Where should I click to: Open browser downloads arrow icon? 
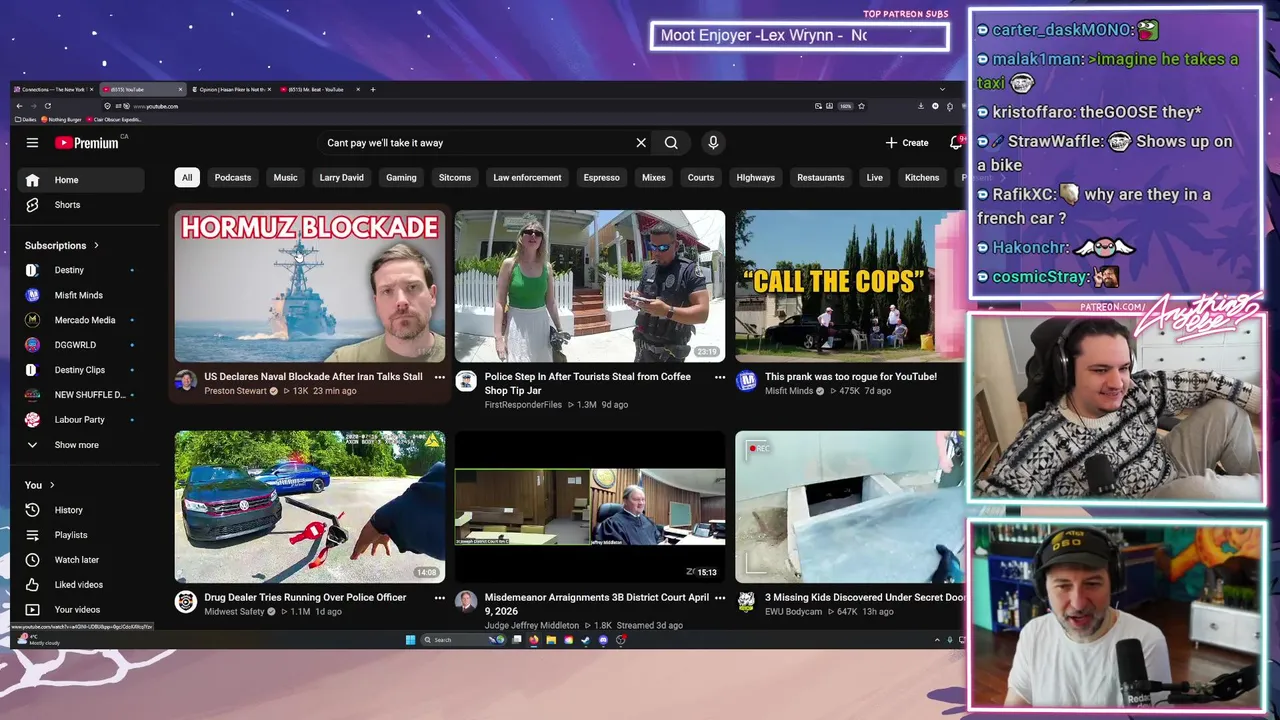[921, 106]
